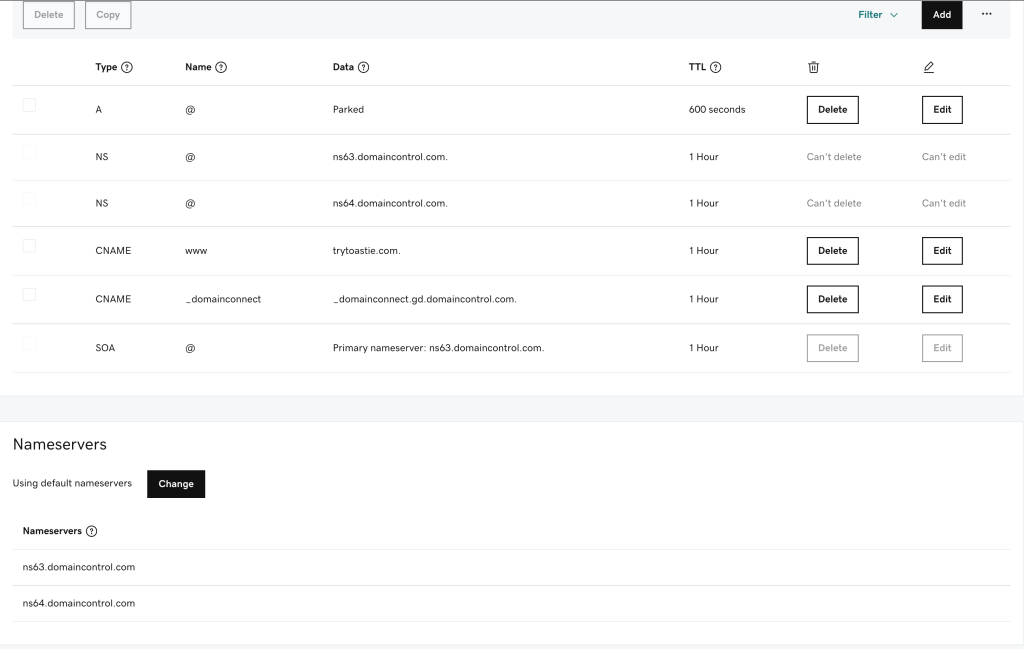
Task: Delete the _domainconnect CNAME record
Action: pyautogui.click(x=833, y=299)
